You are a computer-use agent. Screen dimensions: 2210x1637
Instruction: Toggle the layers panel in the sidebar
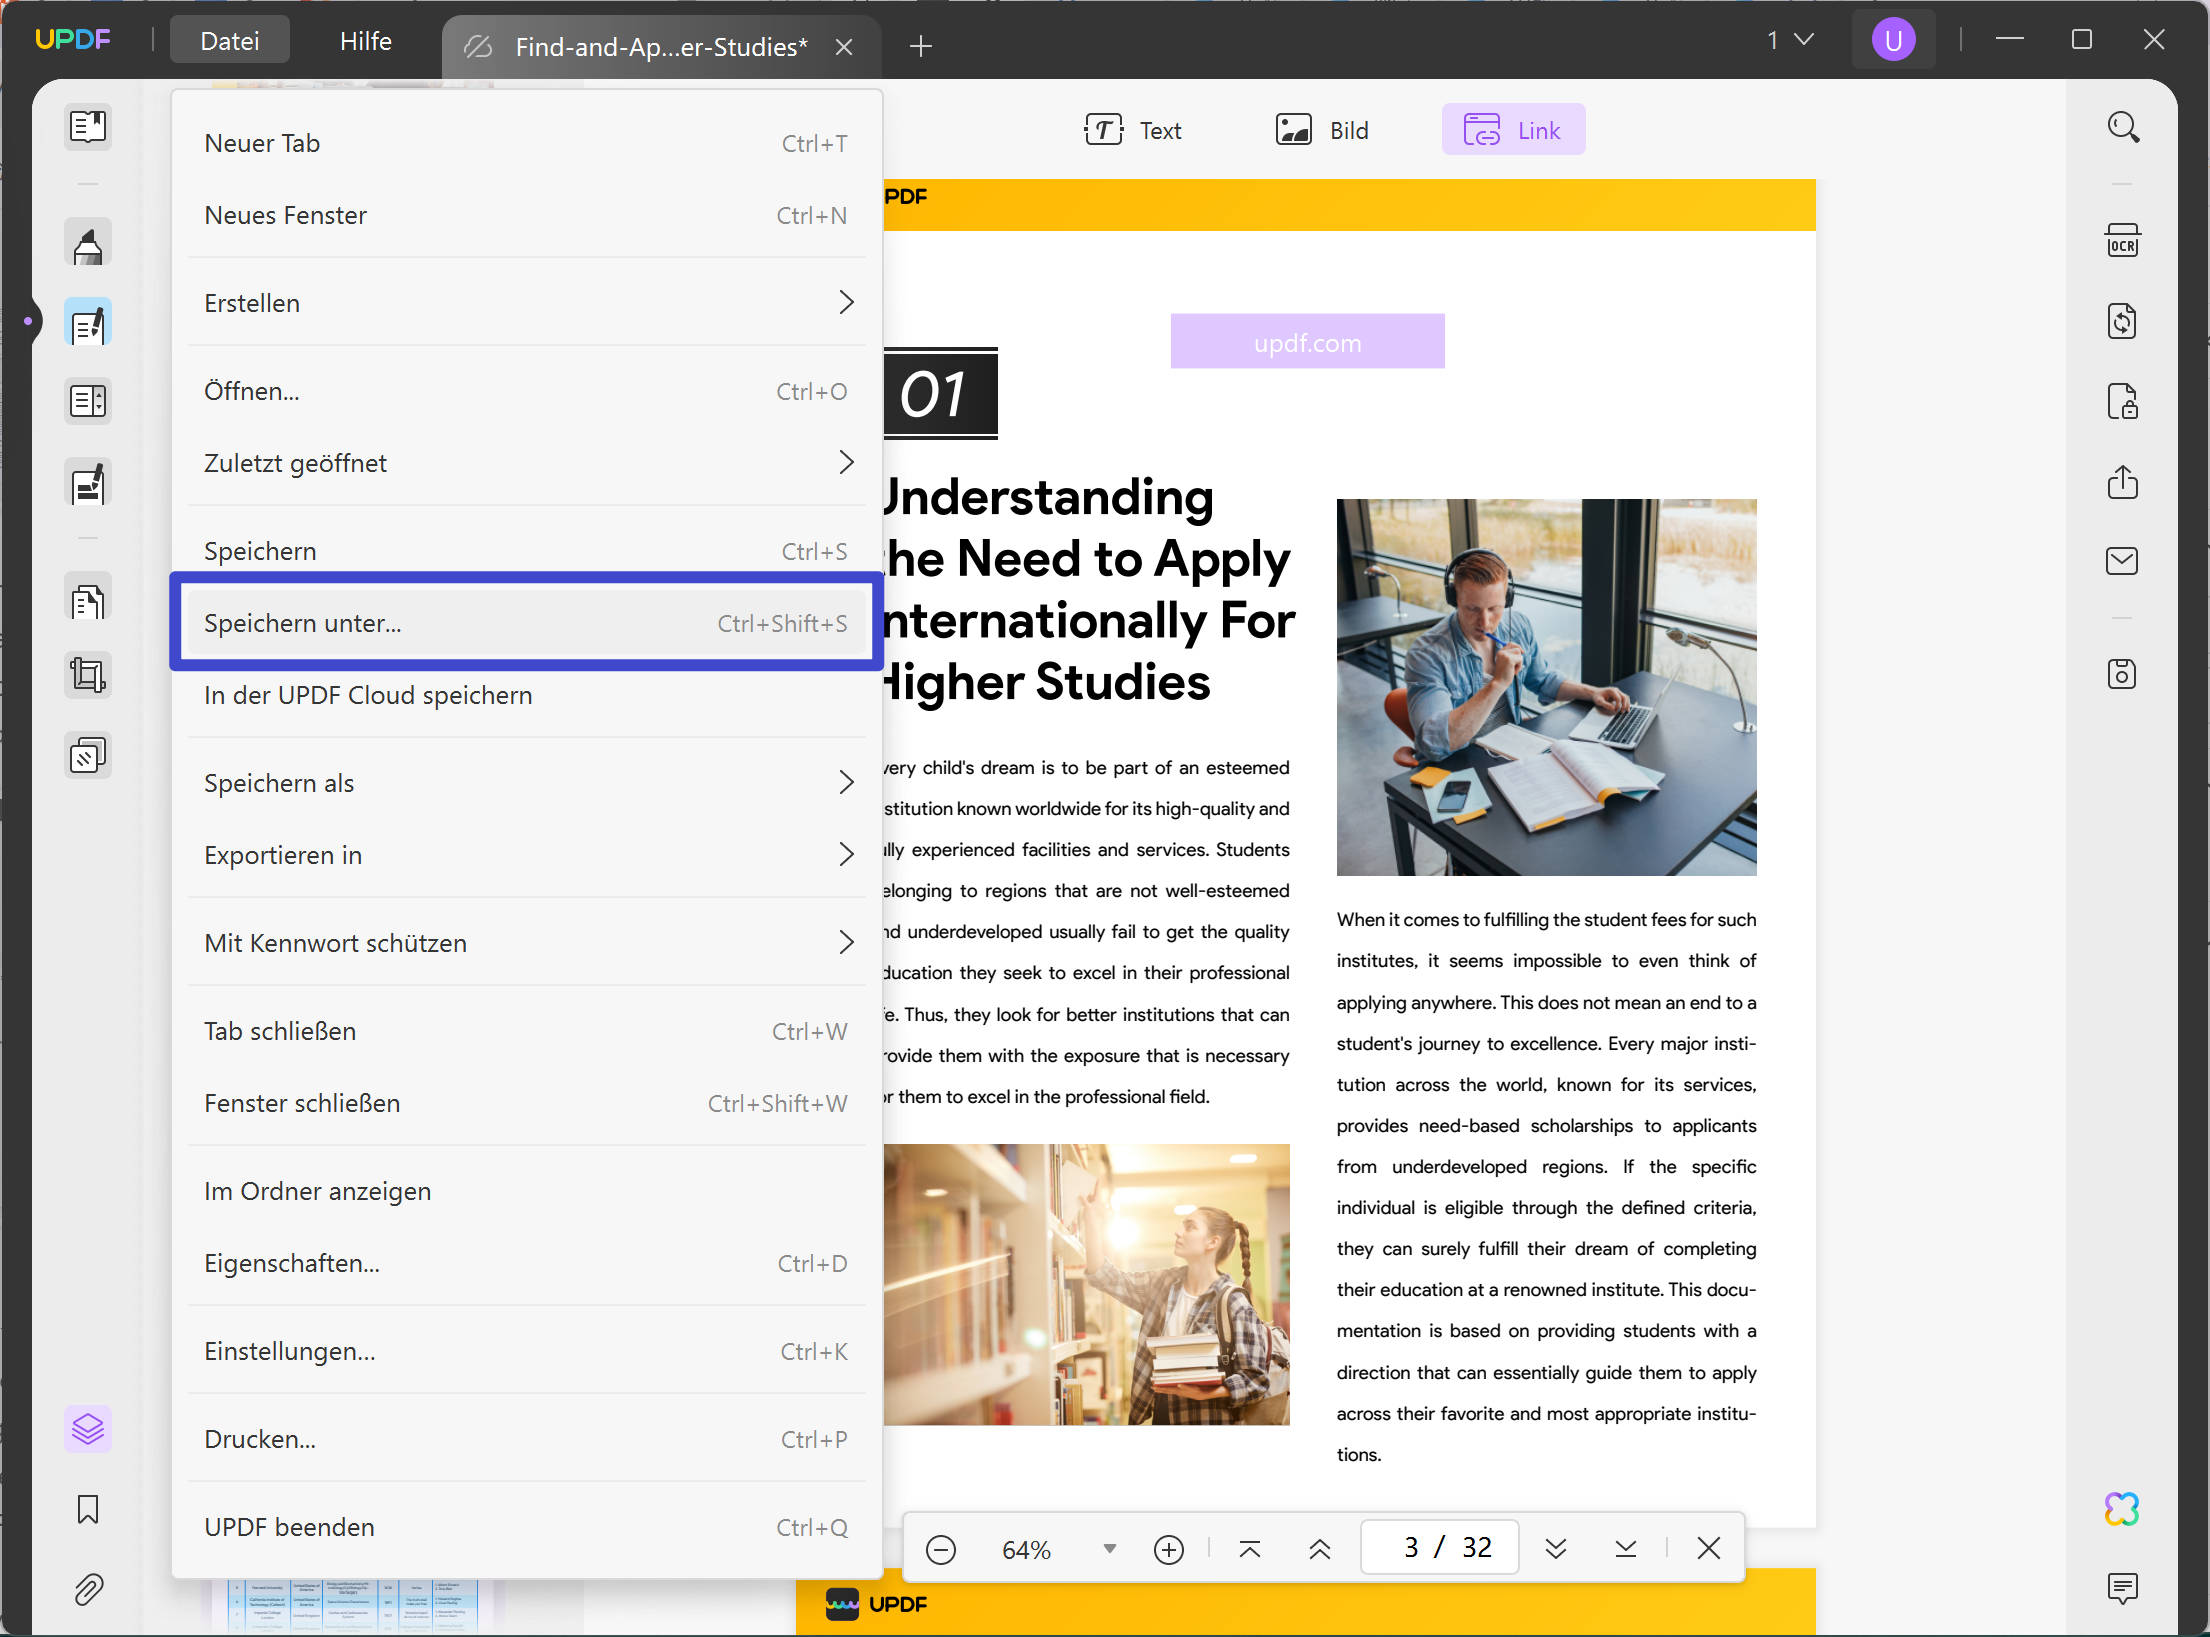(x=88, y=1429)
